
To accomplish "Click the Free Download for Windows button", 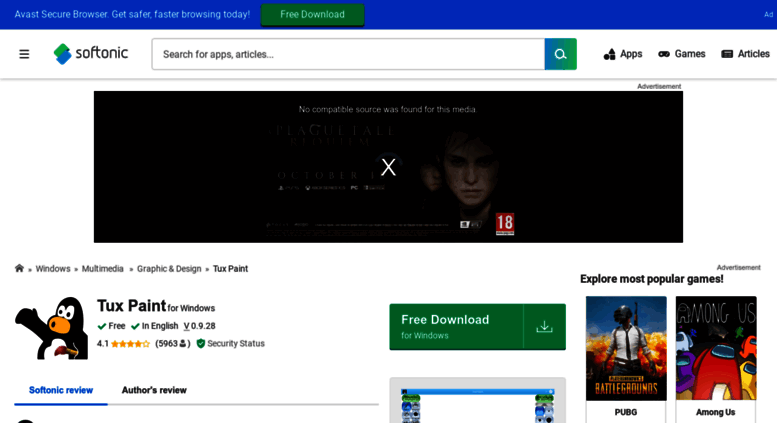I will point(477,327).
